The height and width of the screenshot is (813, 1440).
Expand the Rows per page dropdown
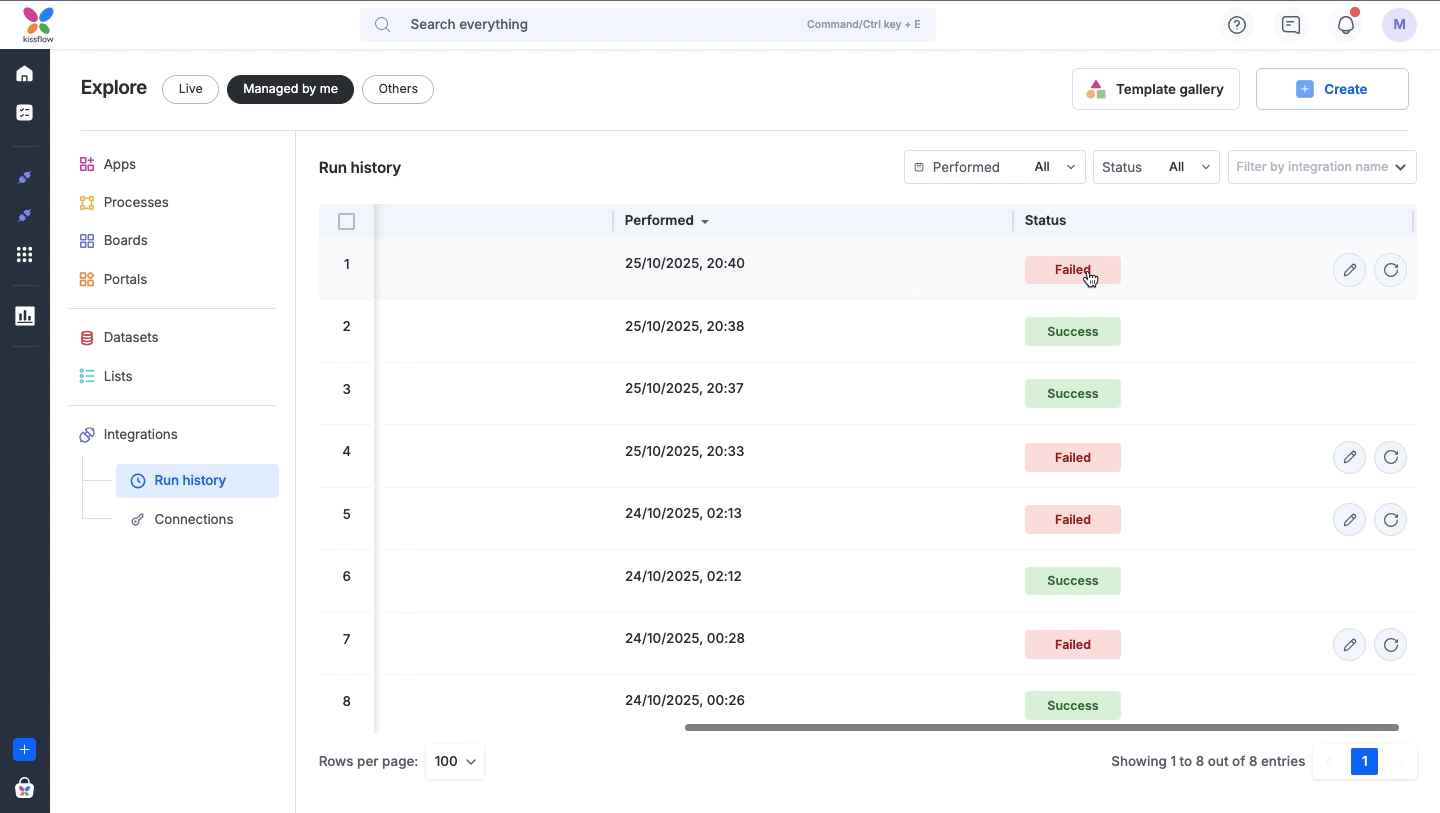[x=455, y=761]
